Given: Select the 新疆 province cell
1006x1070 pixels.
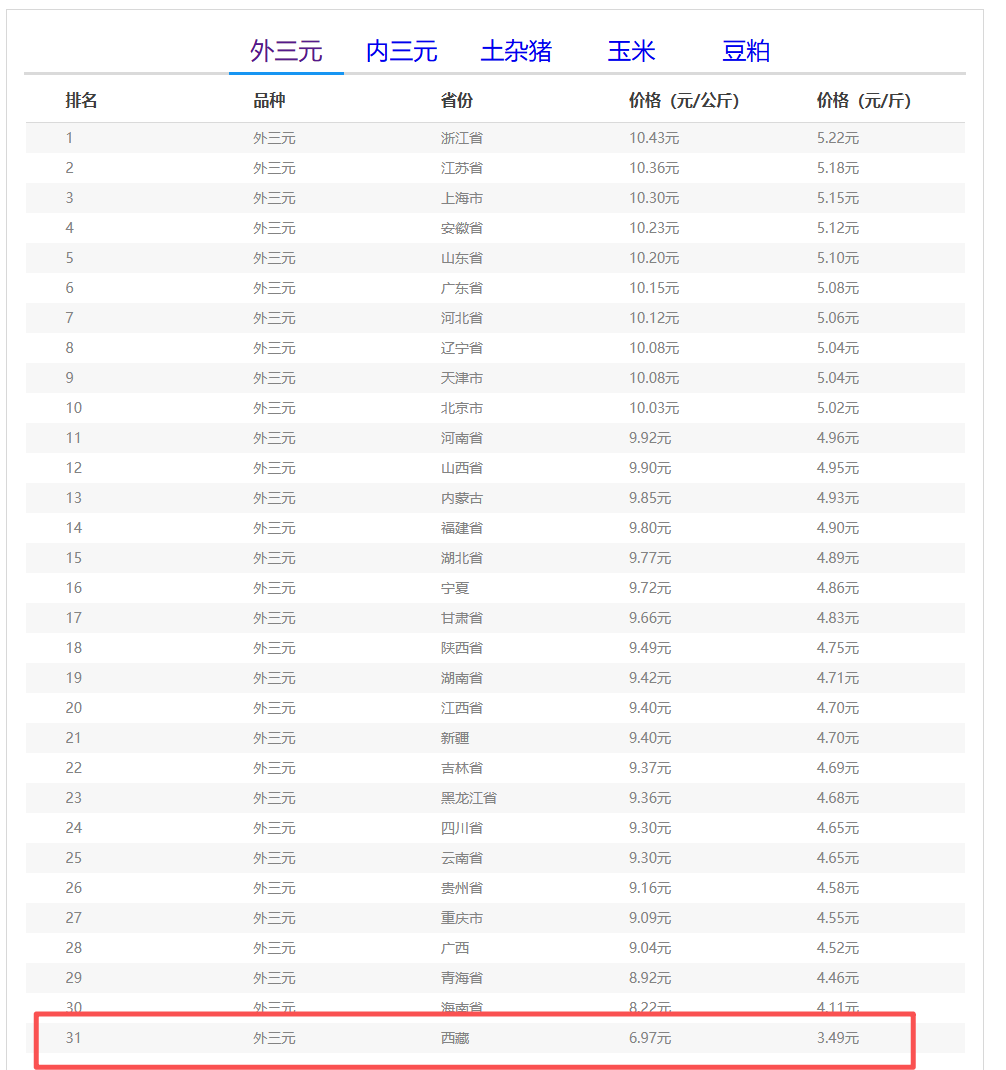Looking at the screenshot, I should pyautogui.click(x=455, y=738).
